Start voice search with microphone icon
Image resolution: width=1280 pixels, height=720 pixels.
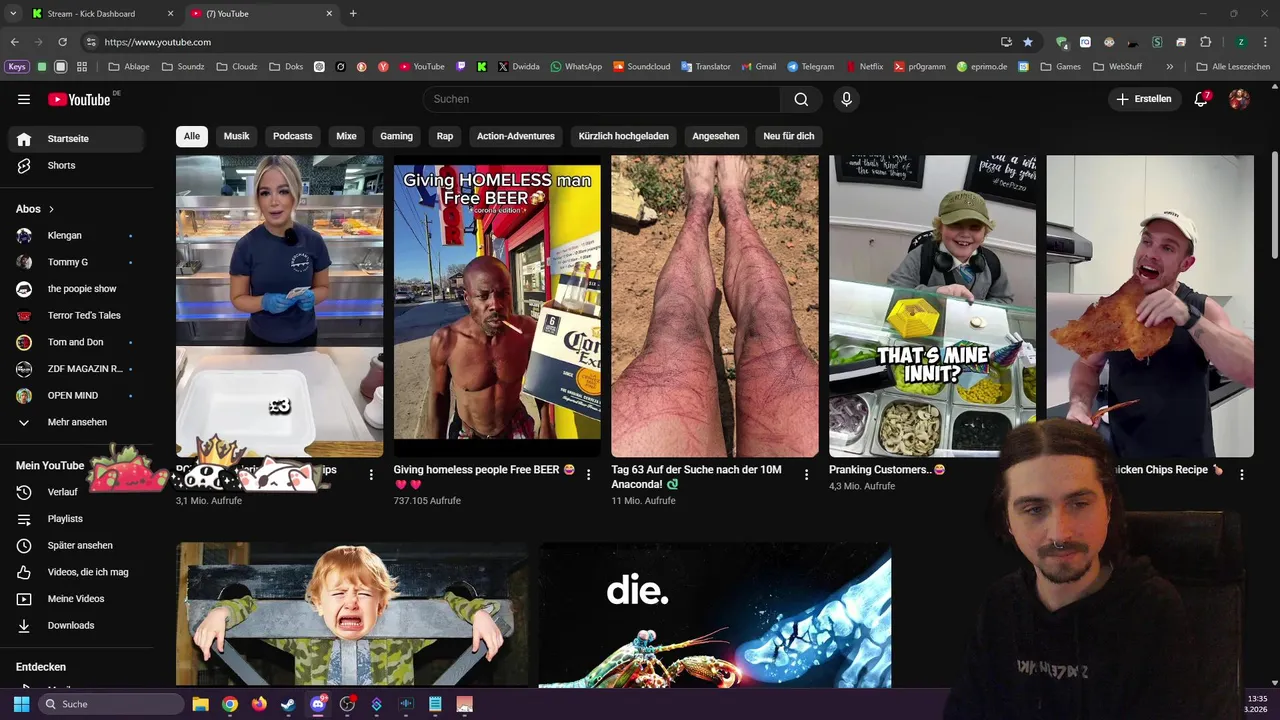point(846,99)
